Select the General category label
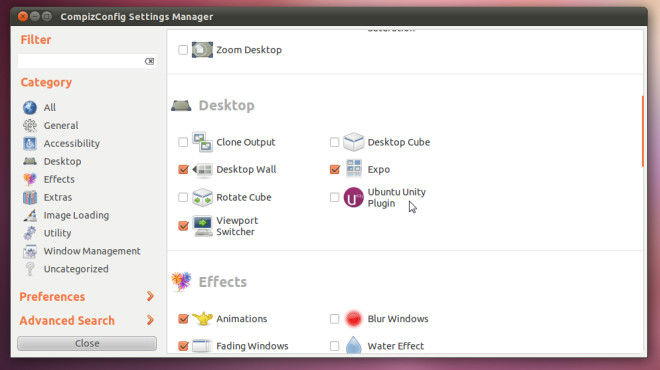The width and height of the screenshot is (660, 370). [61, 125]
